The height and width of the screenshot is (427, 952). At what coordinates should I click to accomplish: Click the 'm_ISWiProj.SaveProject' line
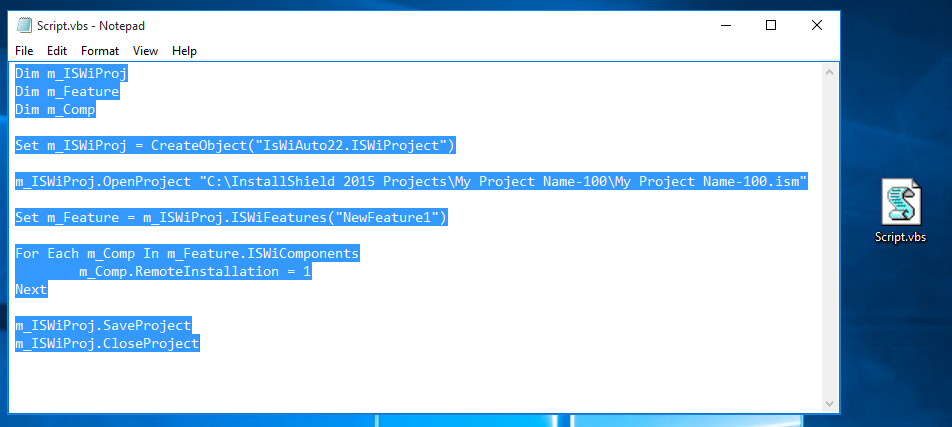pyautogui.click(x=103, y=326)
